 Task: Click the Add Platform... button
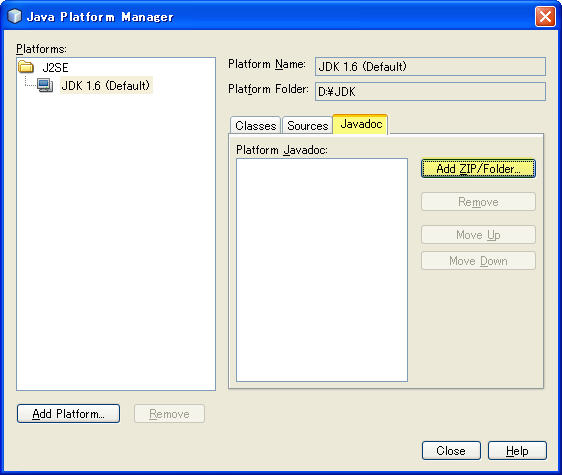tap(68, 414)
